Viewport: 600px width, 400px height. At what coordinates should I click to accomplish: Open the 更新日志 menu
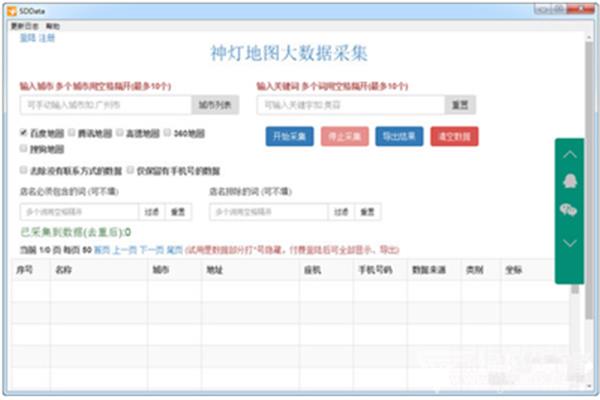(x=24, y=26)
